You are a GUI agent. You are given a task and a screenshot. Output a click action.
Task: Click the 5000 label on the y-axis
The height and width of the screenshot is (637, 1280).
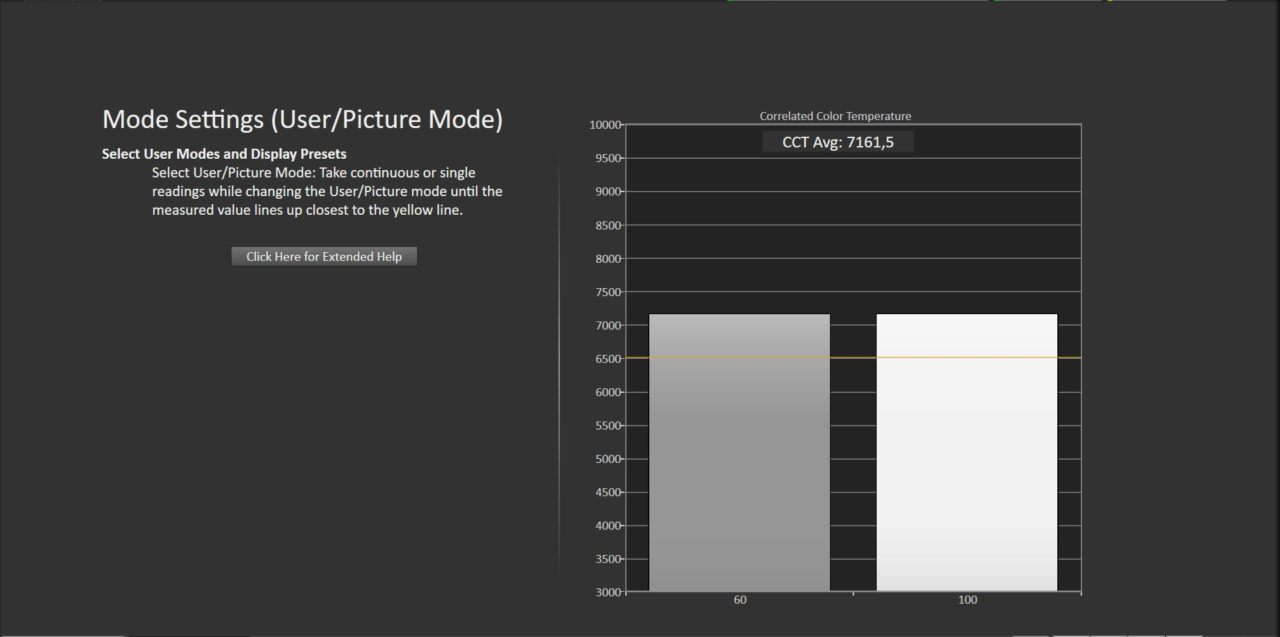click(x=607, y=459)
